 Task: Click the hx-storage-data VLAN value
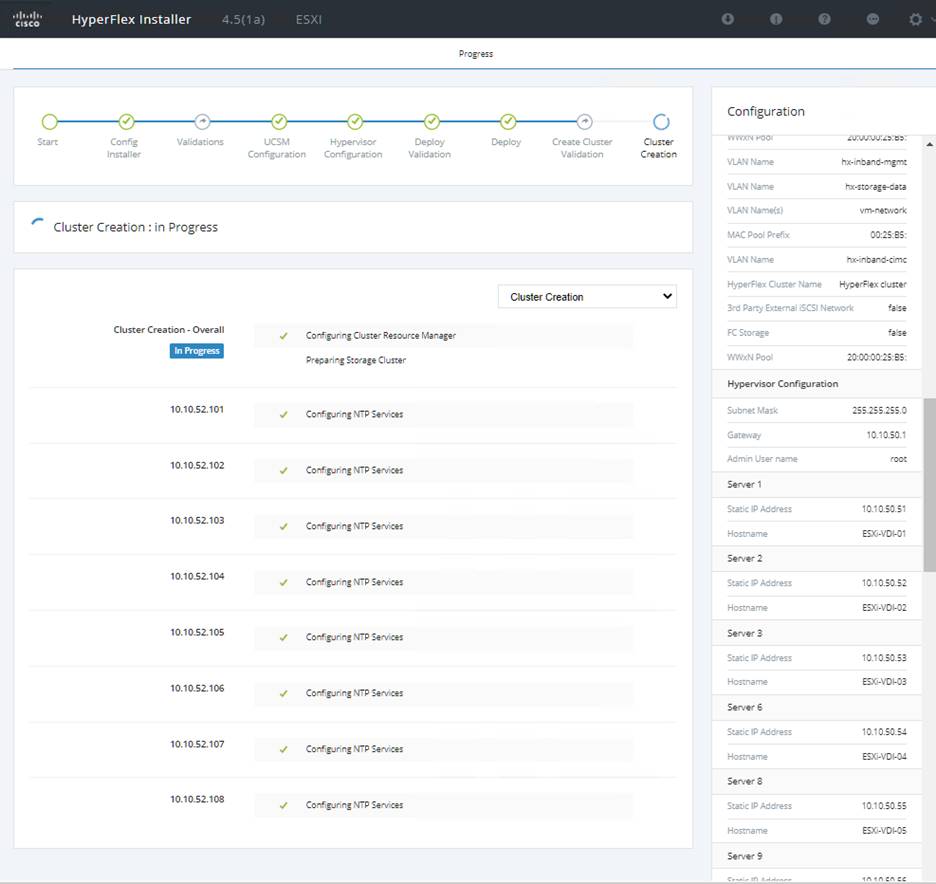(876, 187)
